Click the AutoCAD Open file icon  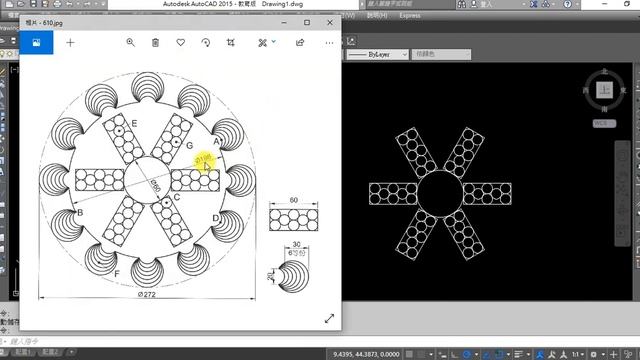coord(20,4)
